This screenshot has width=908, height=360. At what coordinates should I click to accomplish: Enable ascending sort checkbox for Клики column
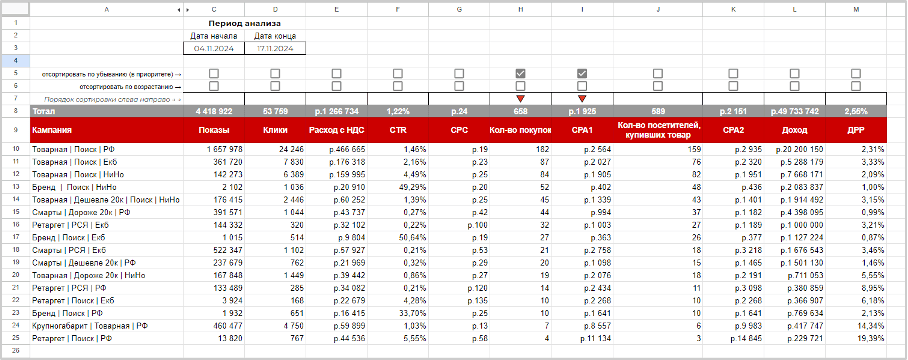[275, 86]
